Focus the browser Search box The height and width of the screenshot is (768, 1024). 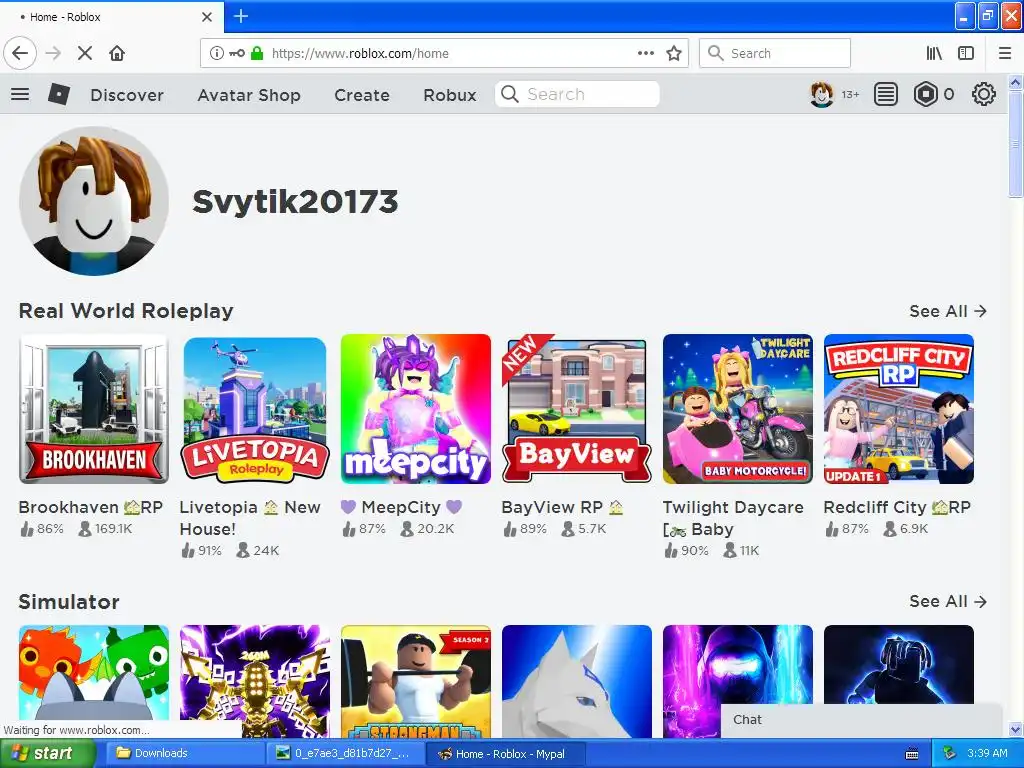coord(775,53)
